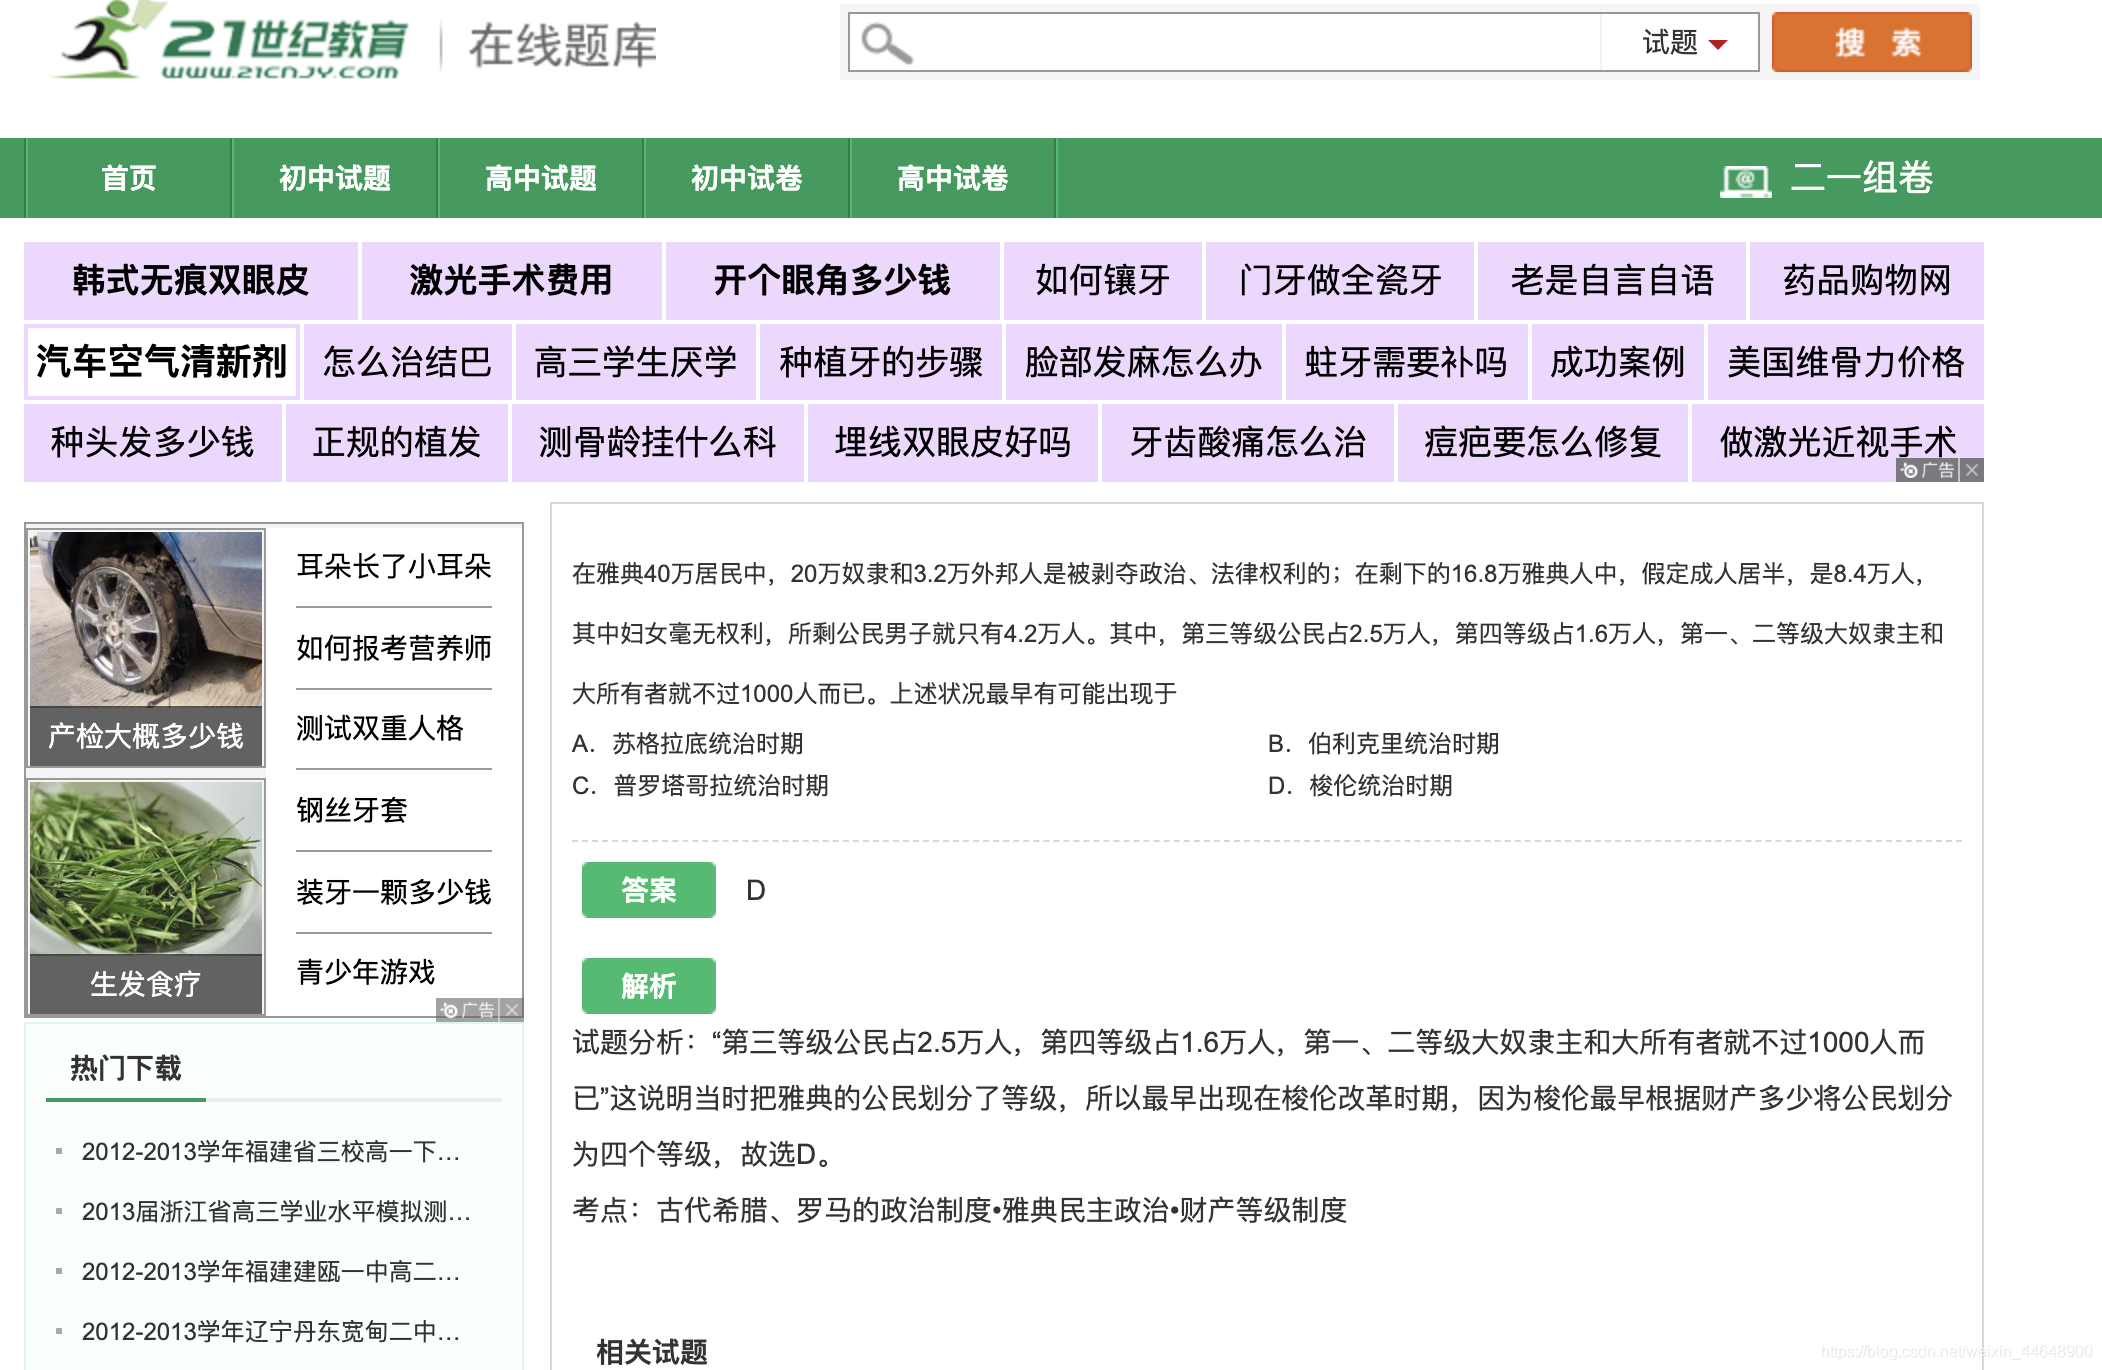Click sidebar ad link 青少年游戏

[366, 972]
